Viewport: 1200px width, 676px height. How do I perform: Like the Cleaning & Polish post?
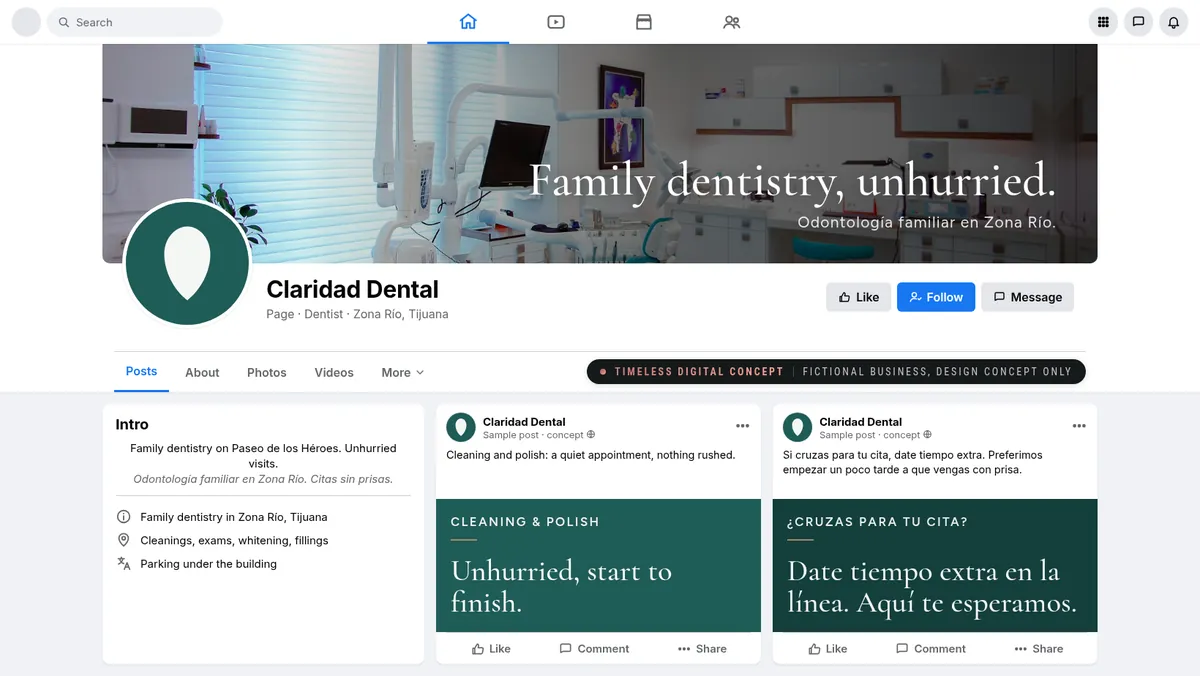pyautogui.click(x=491, y=649)
